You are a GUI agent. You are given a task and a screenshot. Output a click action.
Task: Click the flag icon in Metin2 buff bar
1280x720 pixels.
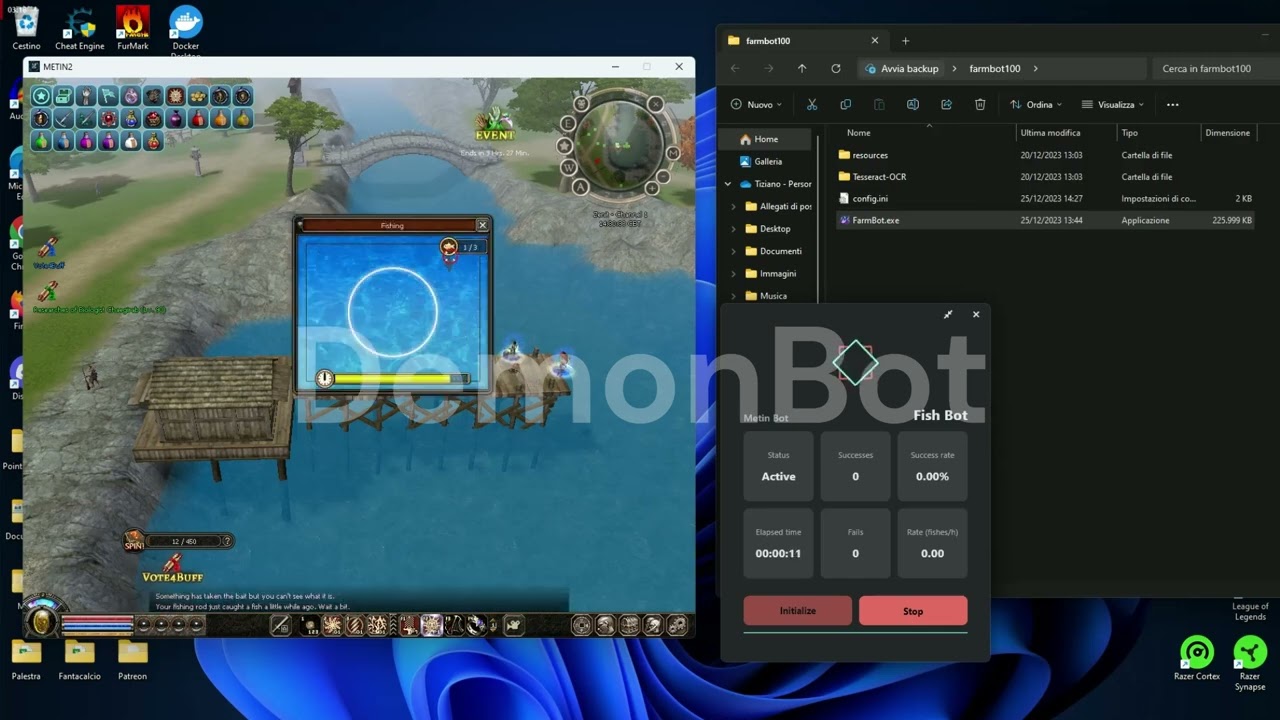tap(108, 96)
